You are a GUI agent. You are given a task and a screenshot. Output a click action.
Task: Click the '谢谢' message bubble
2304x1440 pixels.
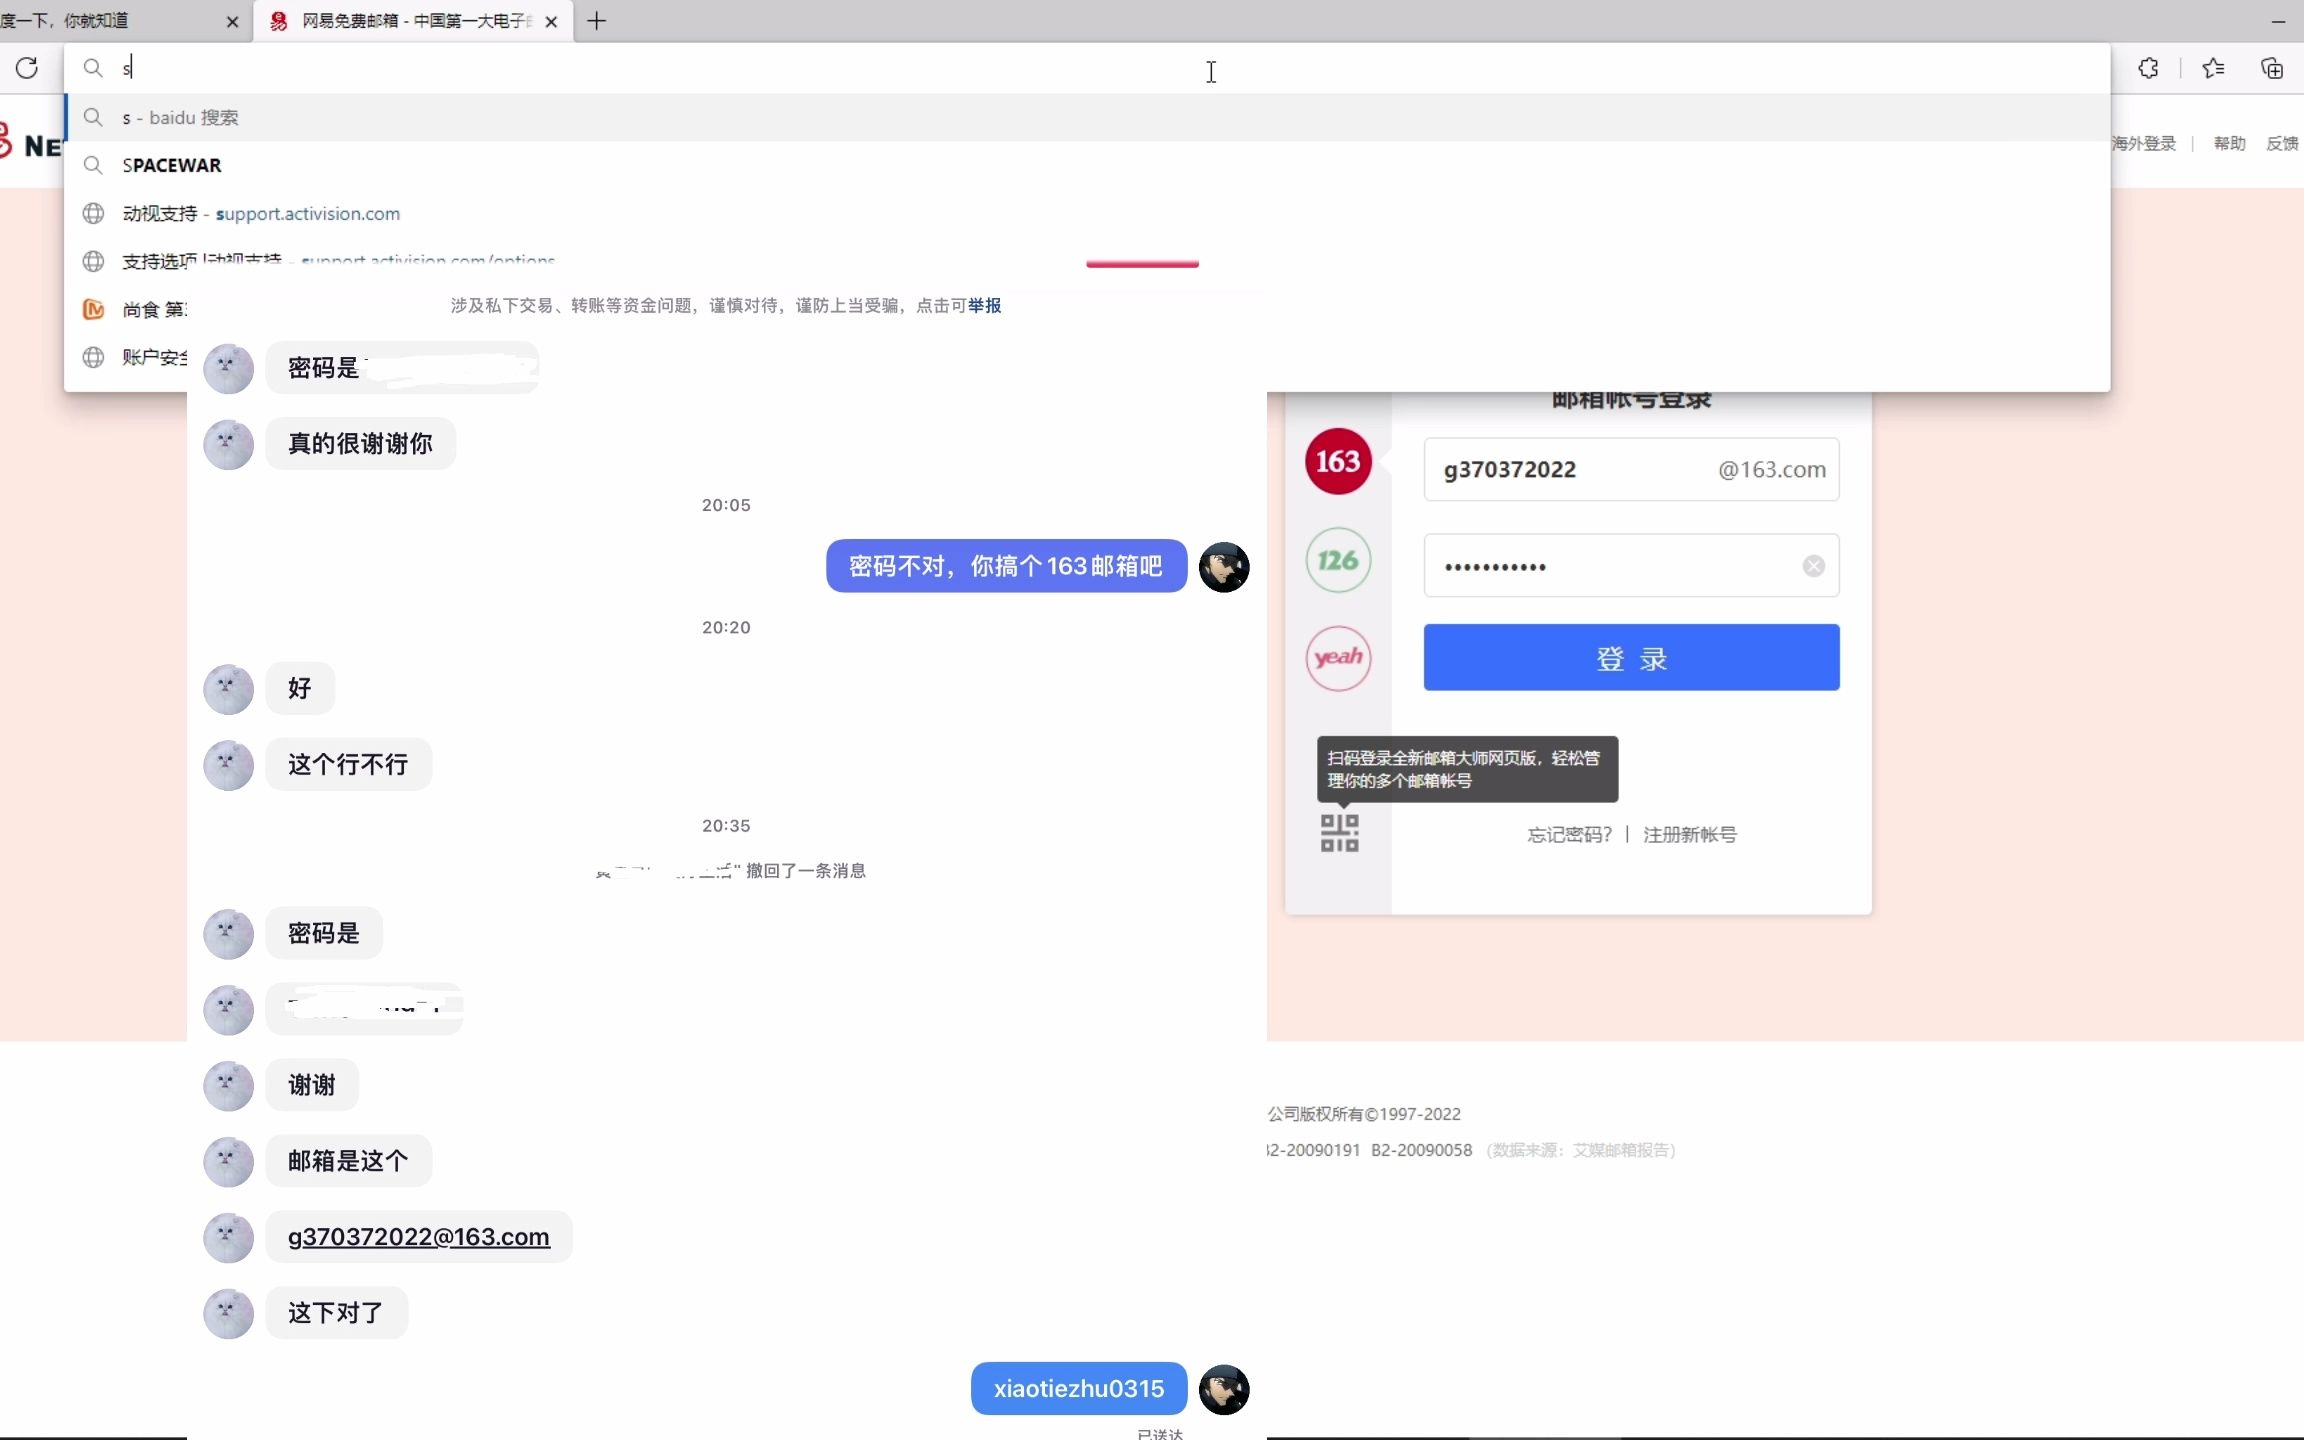[312, 1085]
